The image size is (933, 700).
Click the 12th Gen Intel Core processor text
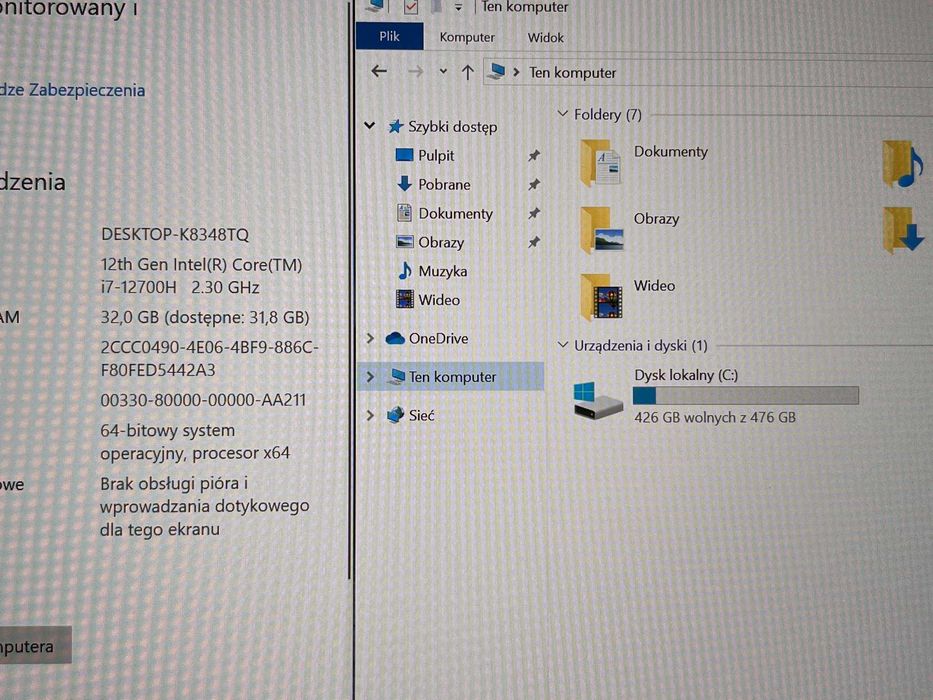tap(201, 276)
